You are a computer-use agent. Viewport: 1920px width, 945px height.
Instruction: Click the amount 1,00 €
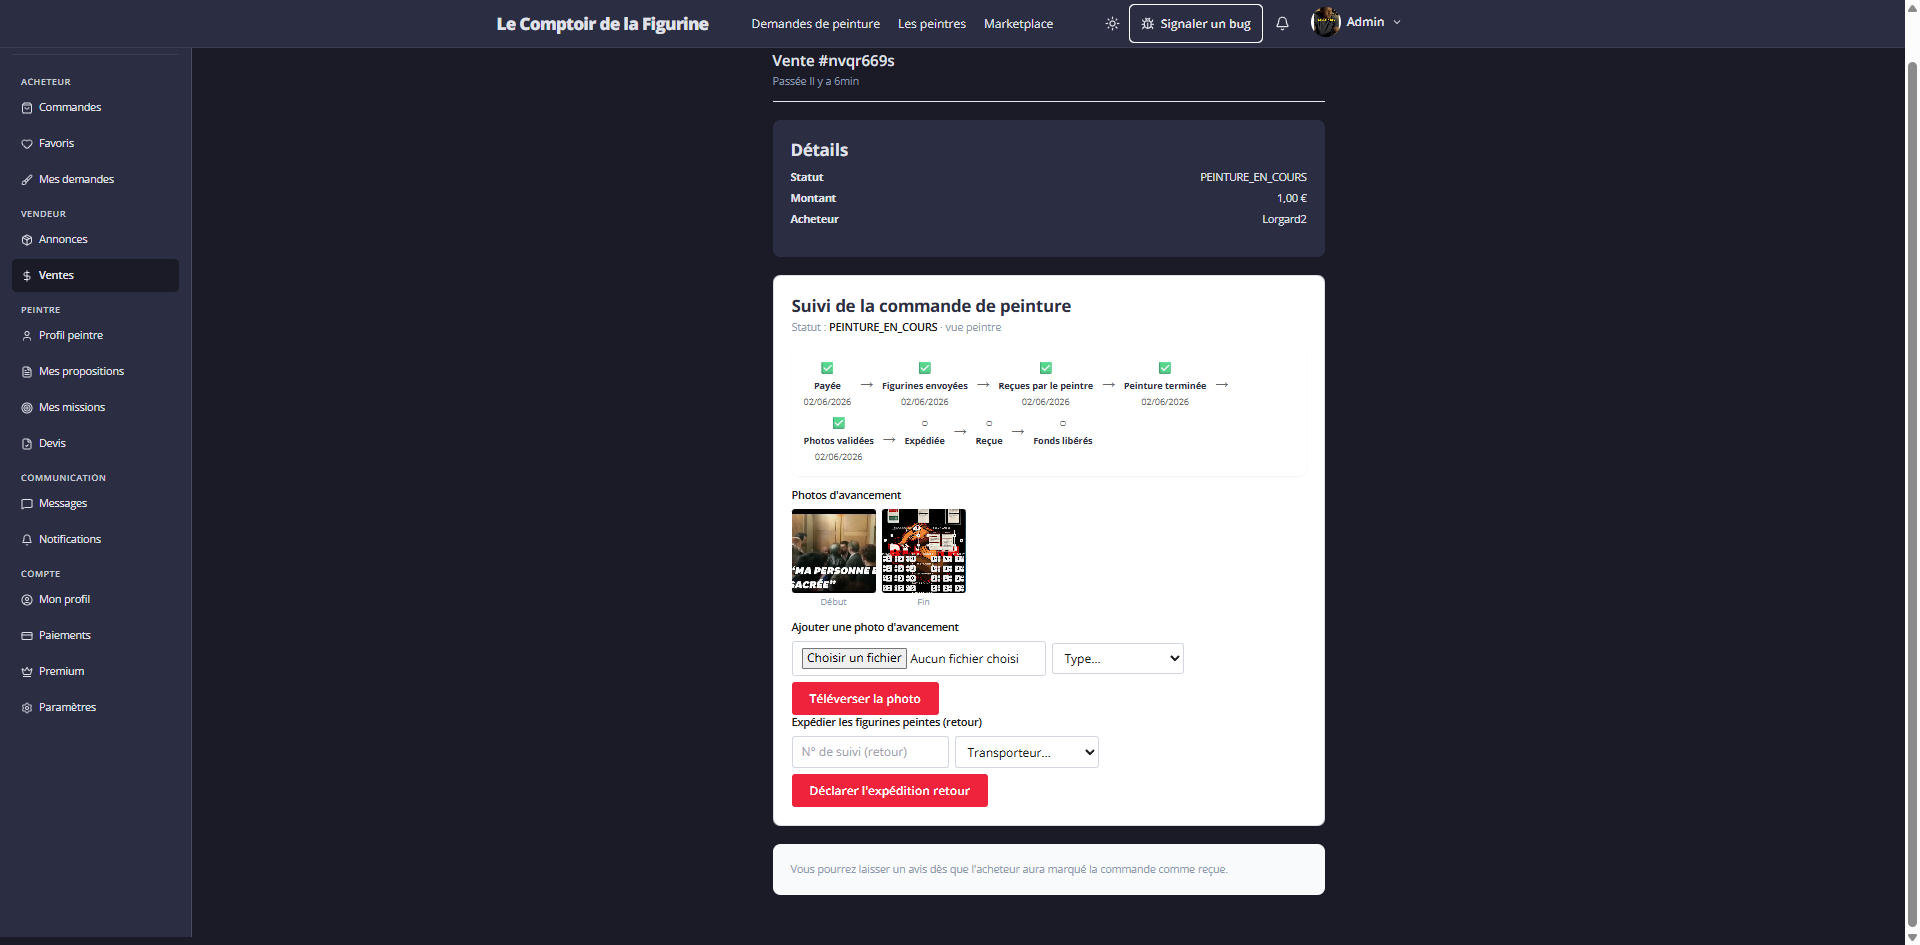pos(1292,199)
